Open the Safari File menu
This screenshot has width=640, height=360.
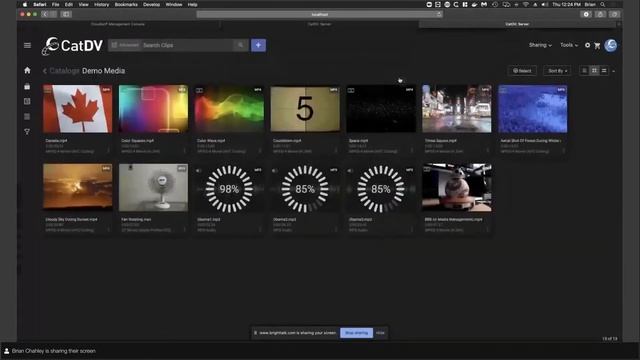(55, 4)
